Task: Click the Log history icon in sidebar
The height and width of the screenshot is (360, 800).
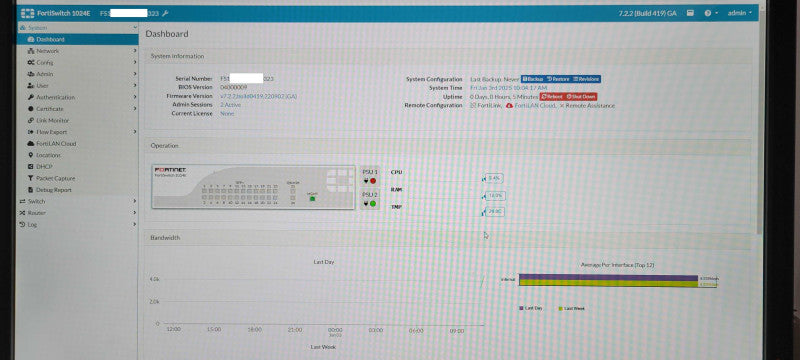Action: [22, 224]
